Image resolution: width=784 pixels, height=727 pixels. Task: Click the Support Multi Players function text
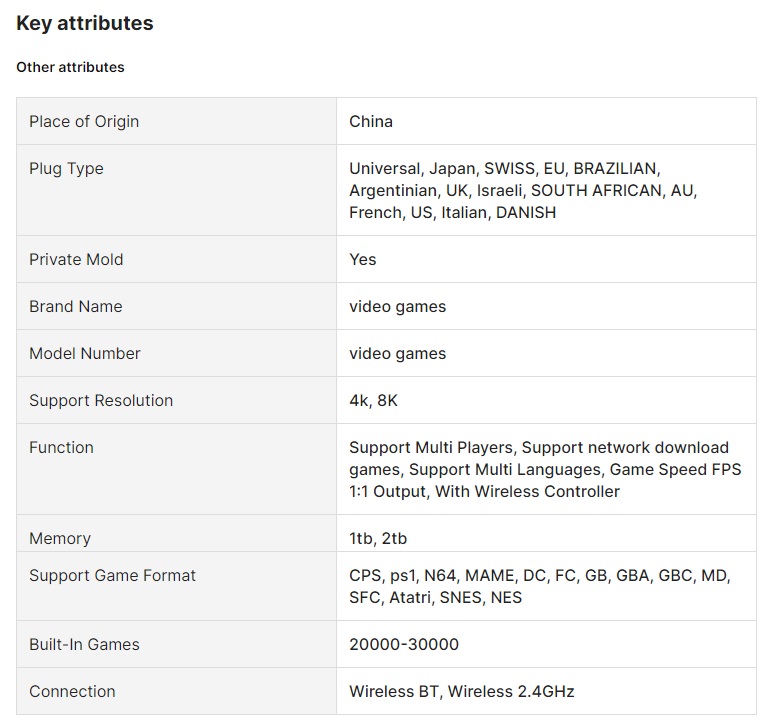click(x=431, y=447)
